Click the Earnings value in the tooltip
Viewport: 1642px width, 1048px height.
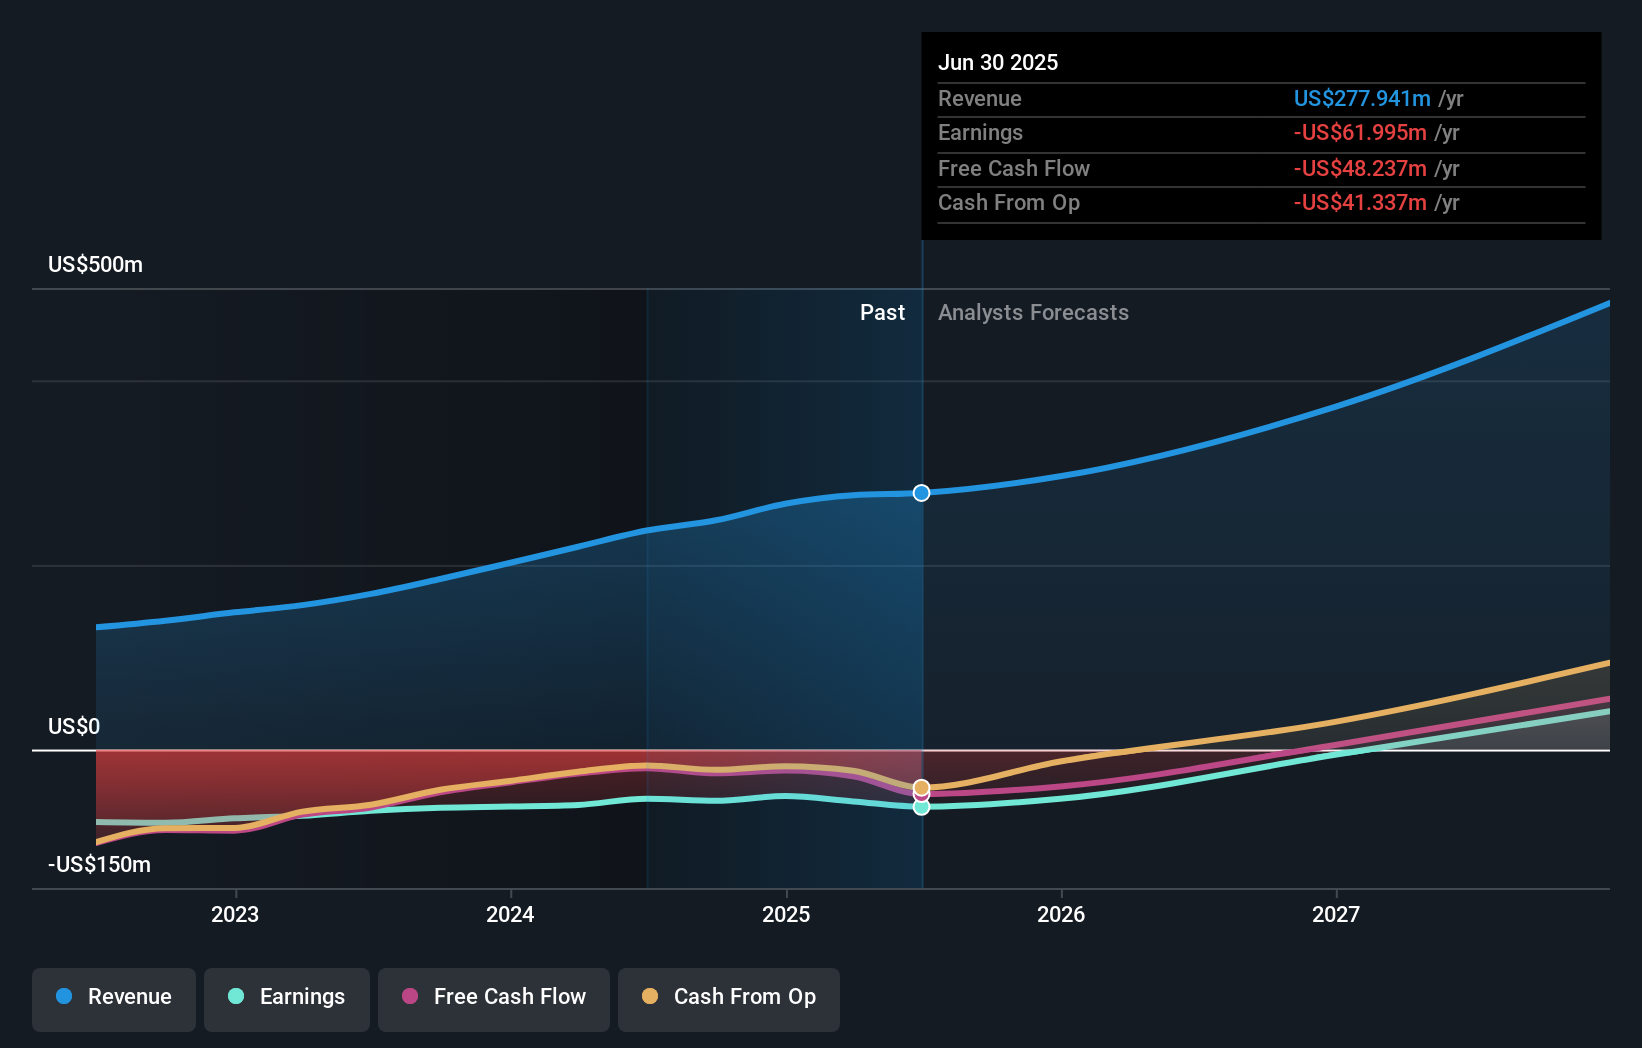1360,132
